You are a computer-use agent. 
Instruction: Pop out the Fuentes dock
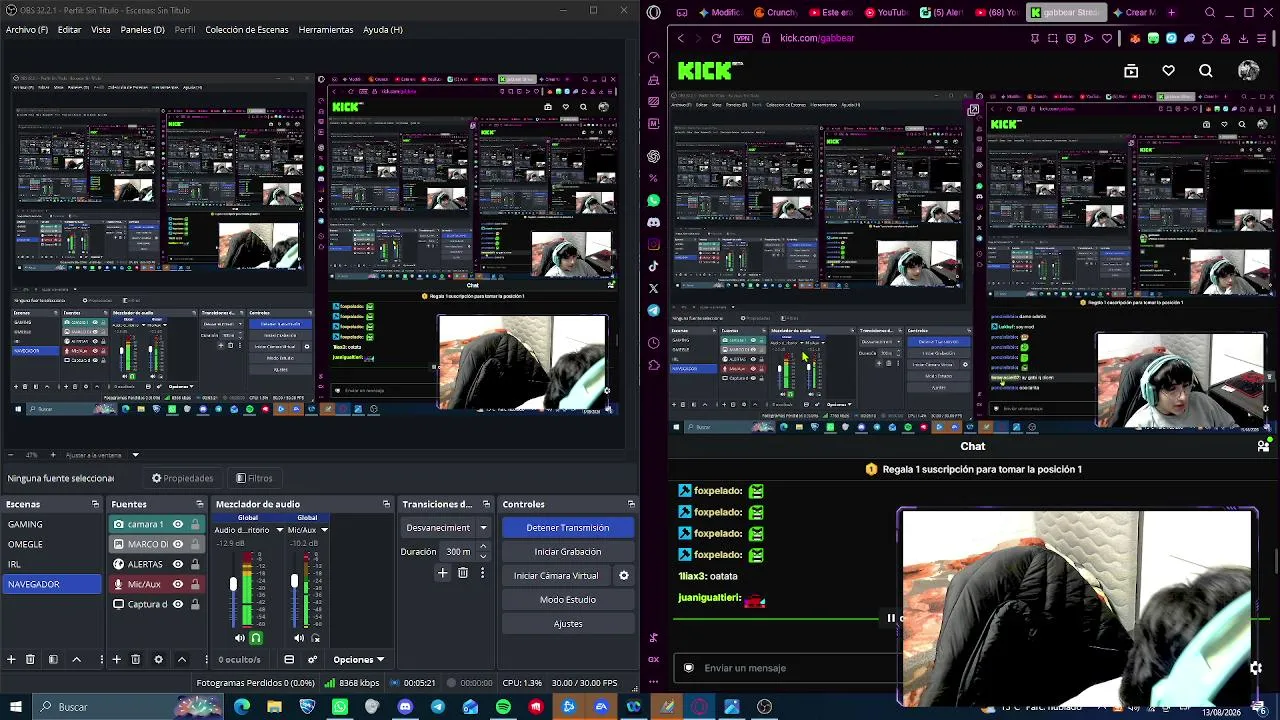pos(200,504)
